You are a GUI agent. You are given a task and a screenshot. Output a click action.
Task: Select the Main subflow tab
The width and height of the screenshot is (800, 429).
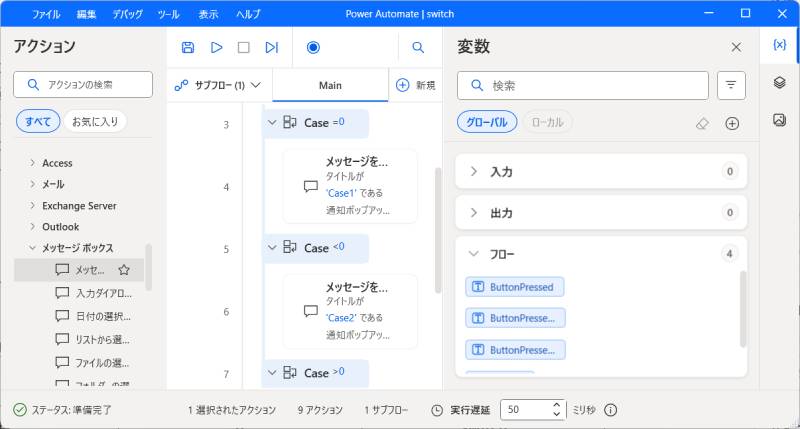(330, 86)
